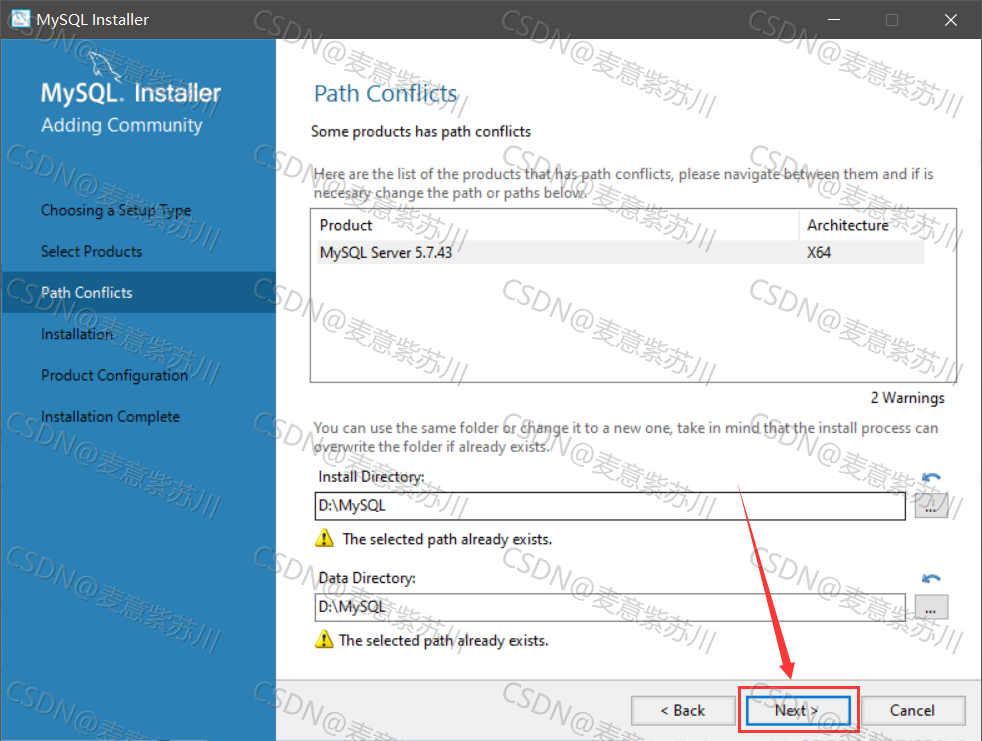Click the 2 Warnings label
The image size is (982, 741).
pos(907,398)
